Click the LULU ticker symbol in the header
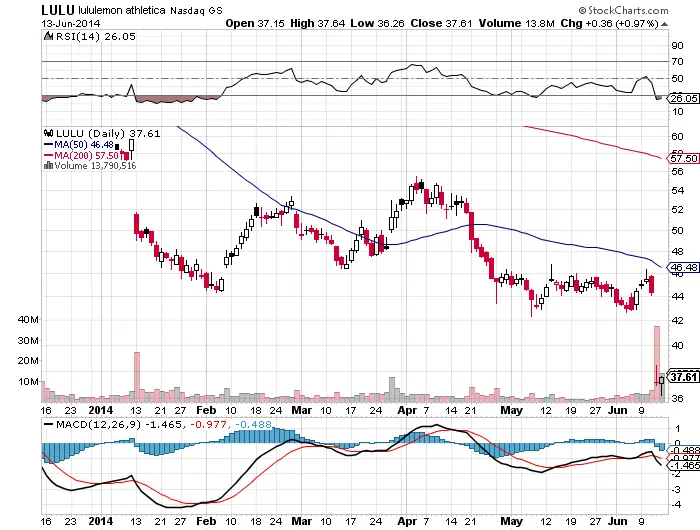 [x=58, y=10]
